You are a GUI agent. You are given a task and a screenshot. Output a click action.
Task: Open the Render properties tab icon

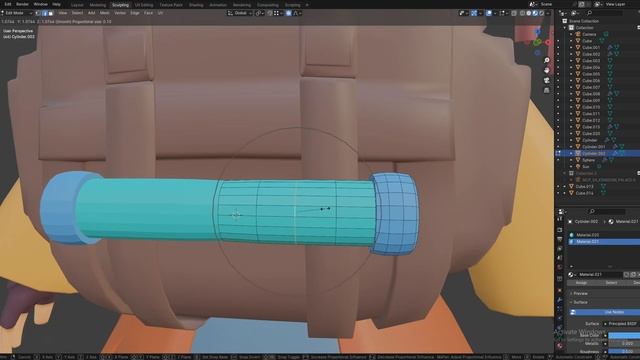point(560,230)
